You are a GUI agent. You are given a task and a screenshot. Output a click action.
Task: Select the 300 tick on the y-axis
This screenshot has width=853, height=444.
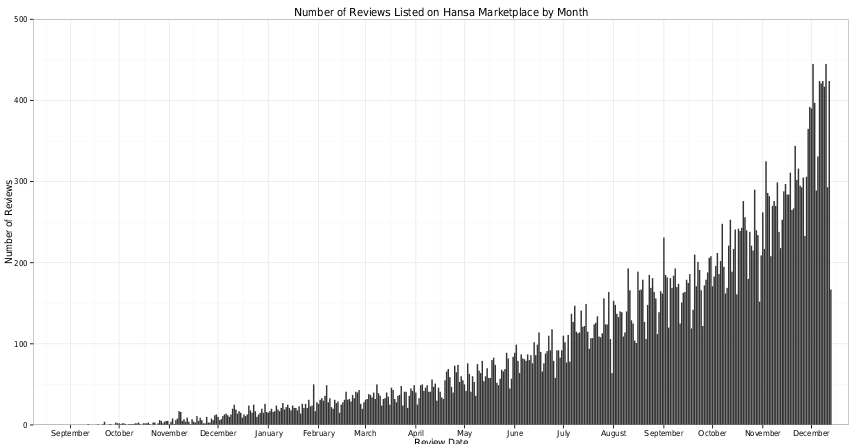click(23, 182)
